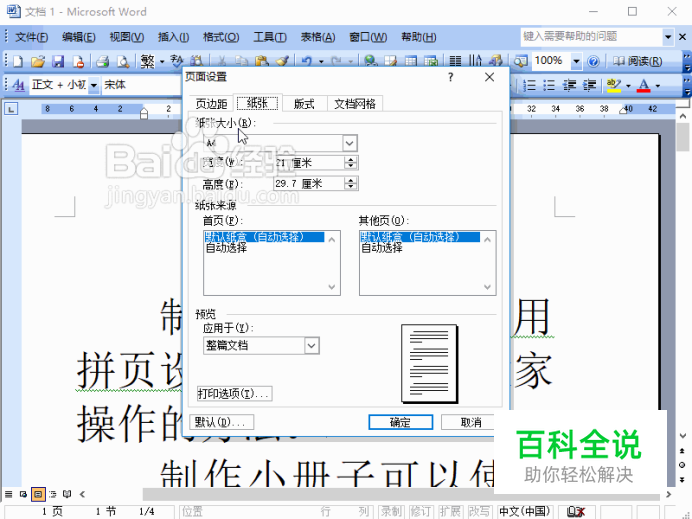Image resolution: width=692 pixels, height=519 pixels.
Task: Open a file with the Open folder icon
Action: (x=38, y=61)
